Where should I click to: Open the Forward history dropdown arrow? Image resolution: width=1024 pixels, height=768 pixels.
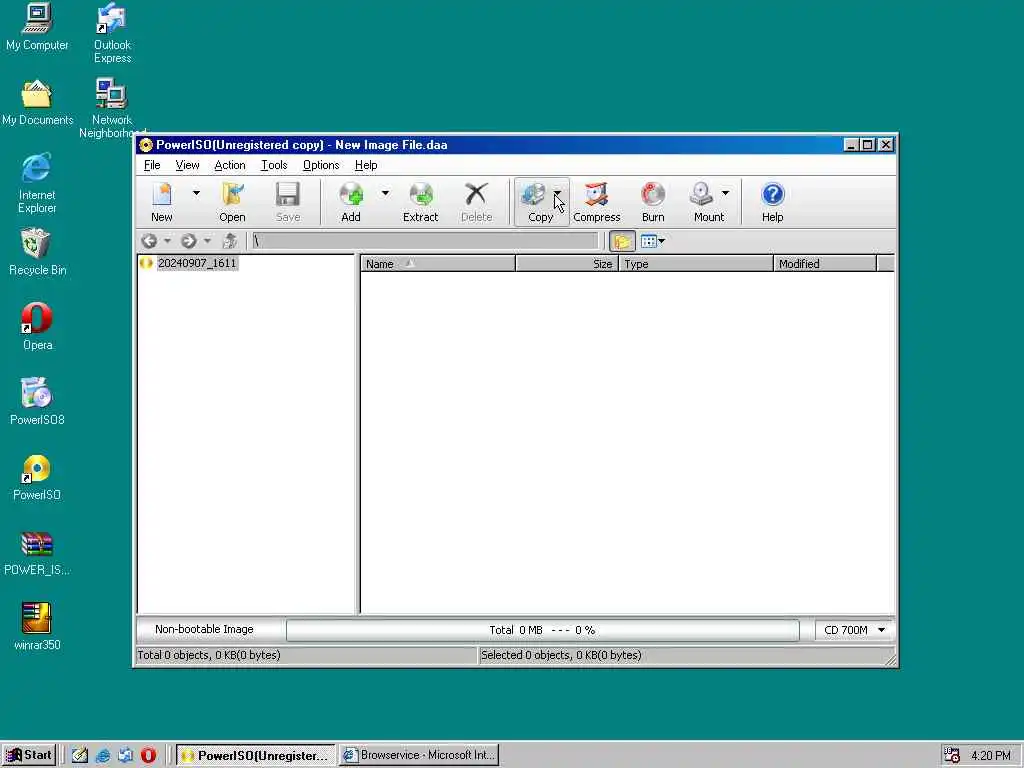207,241
